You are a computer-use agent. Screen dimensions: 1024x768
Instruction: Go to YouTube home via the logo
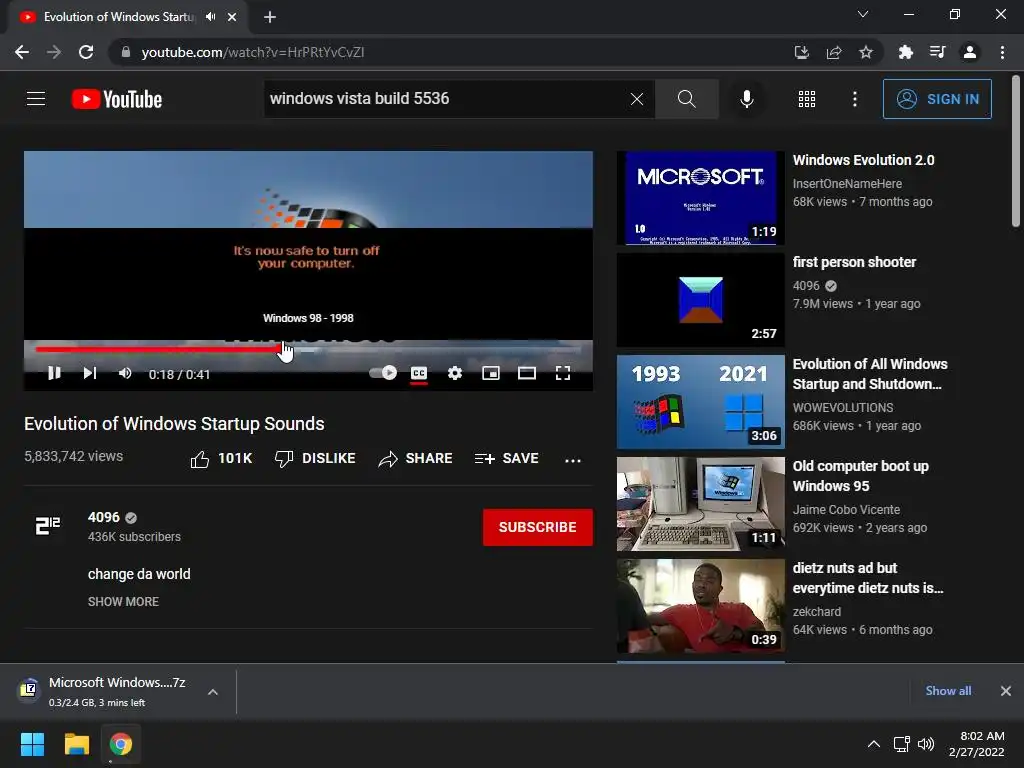click(117, 99)
